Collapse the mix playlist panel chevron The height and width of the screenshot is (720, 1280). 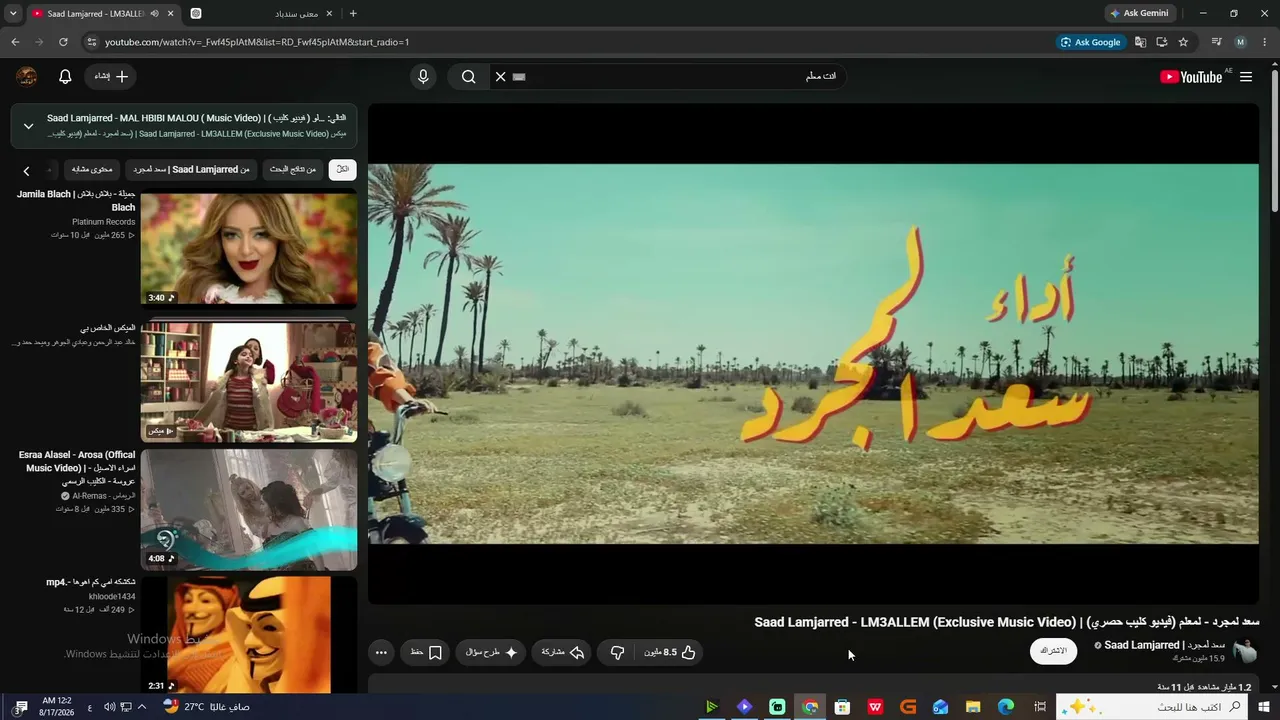[28, 126]
